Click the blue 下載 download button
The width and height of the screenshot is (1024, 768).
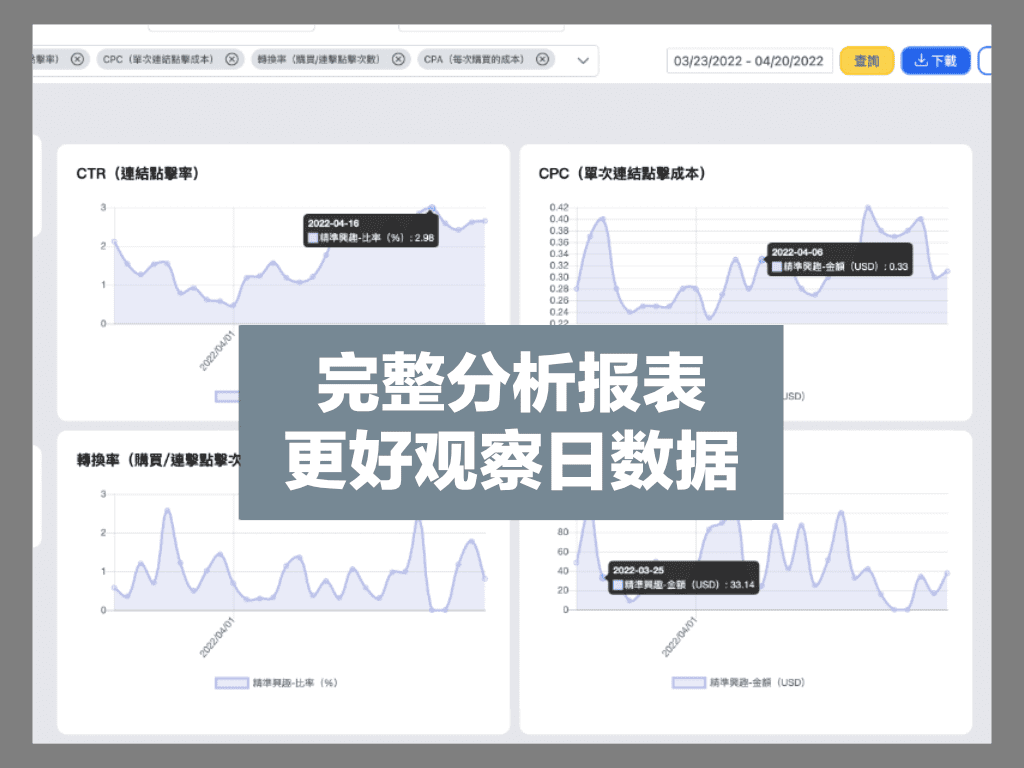[936, 61]
